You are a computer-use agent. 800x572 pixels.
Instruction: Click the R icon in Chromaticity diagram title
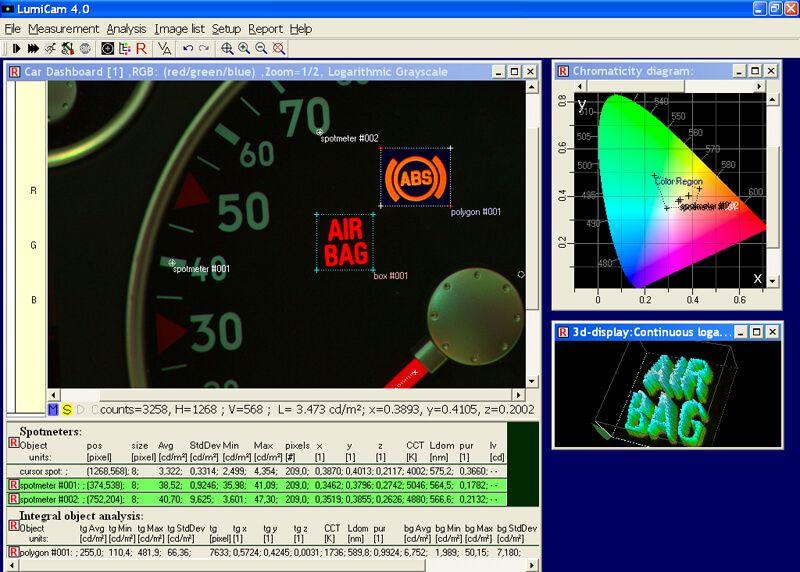[x=563, y=71]
